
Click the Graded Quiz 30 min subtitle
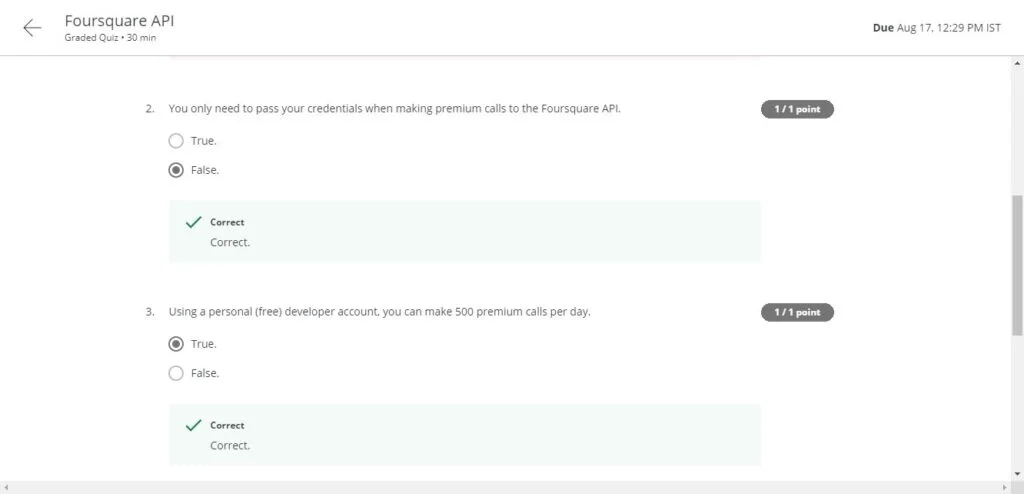(110, 38)
